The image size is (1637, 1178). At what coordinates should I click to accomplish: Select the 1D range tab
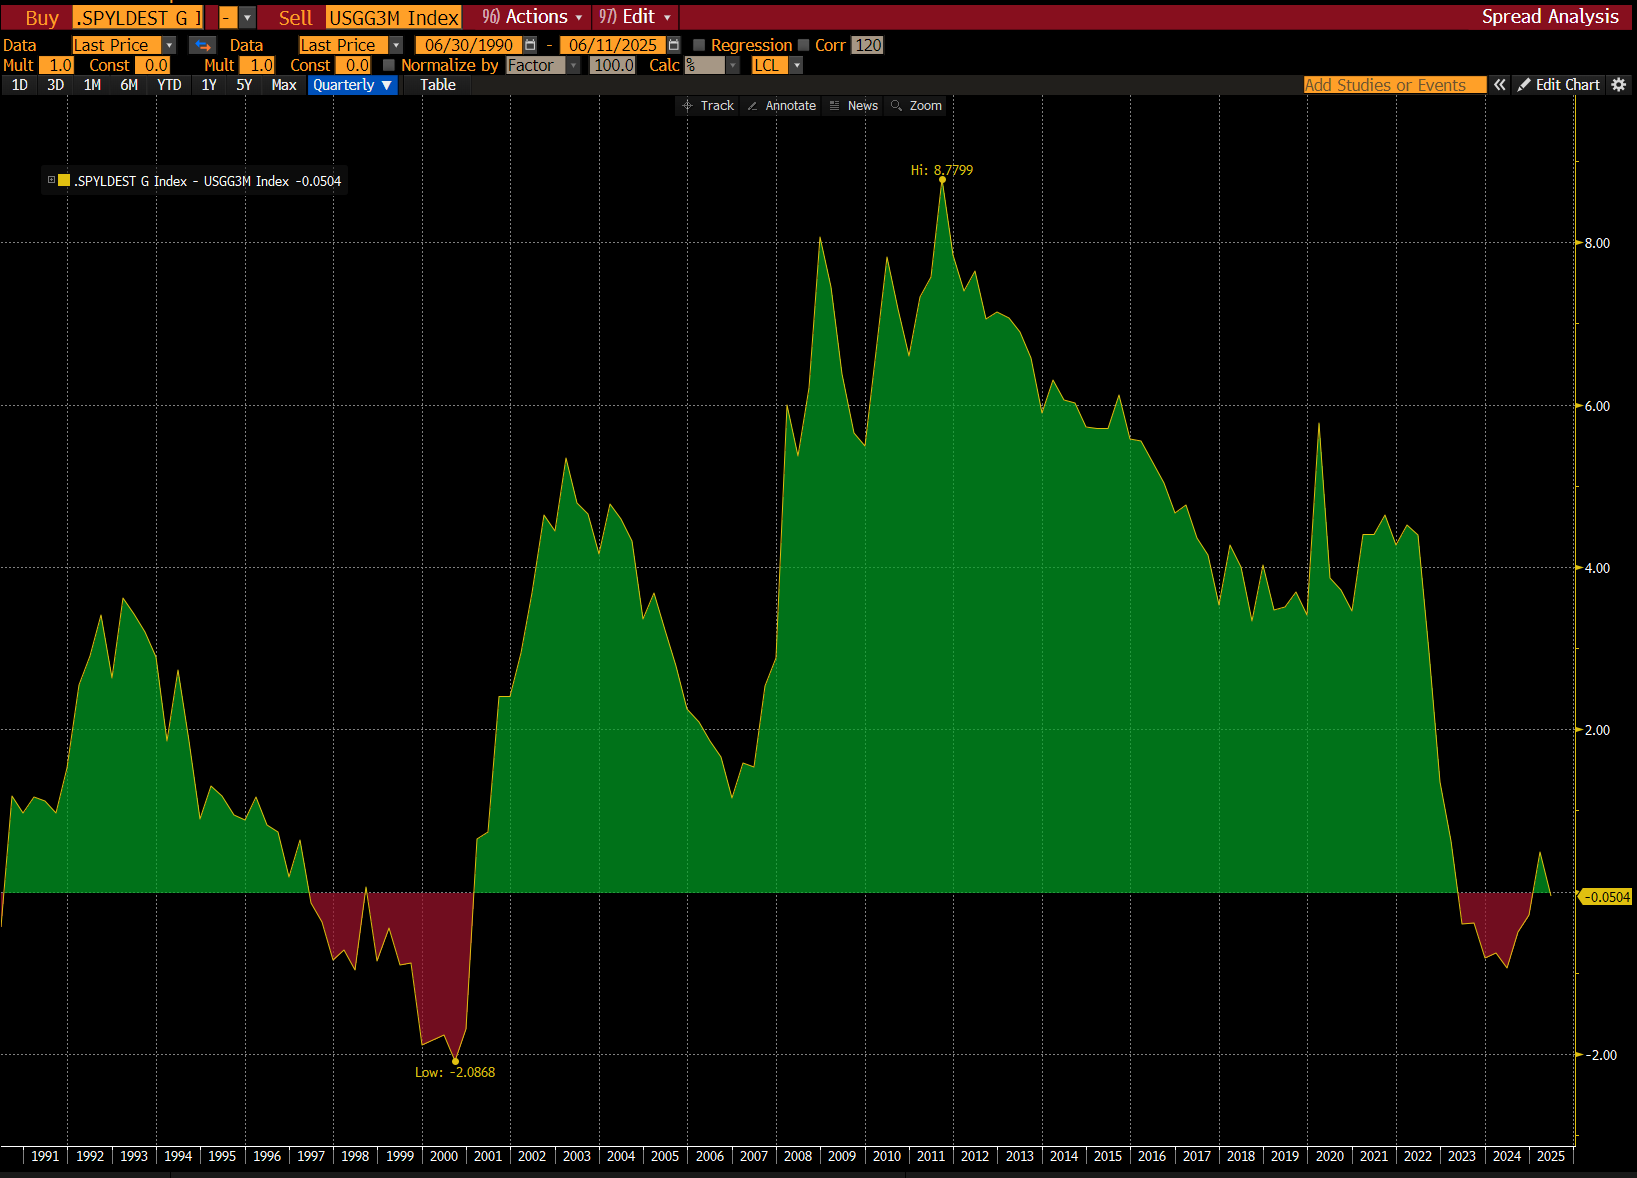click(x=19, y=85)
